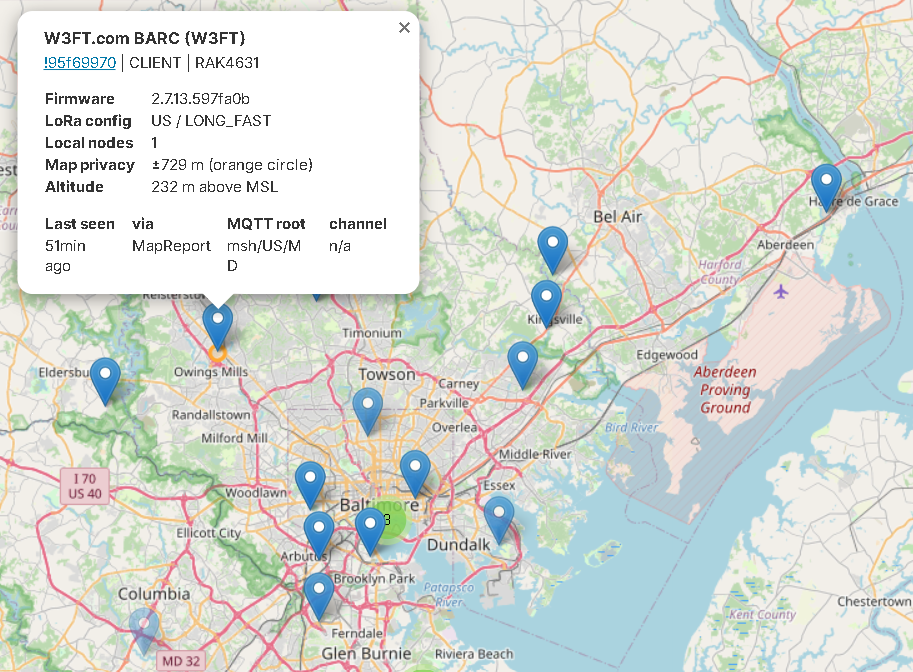913x672 pixels.
Task: Click the airport icon near Aberdeen
Action: coord(781,291)
